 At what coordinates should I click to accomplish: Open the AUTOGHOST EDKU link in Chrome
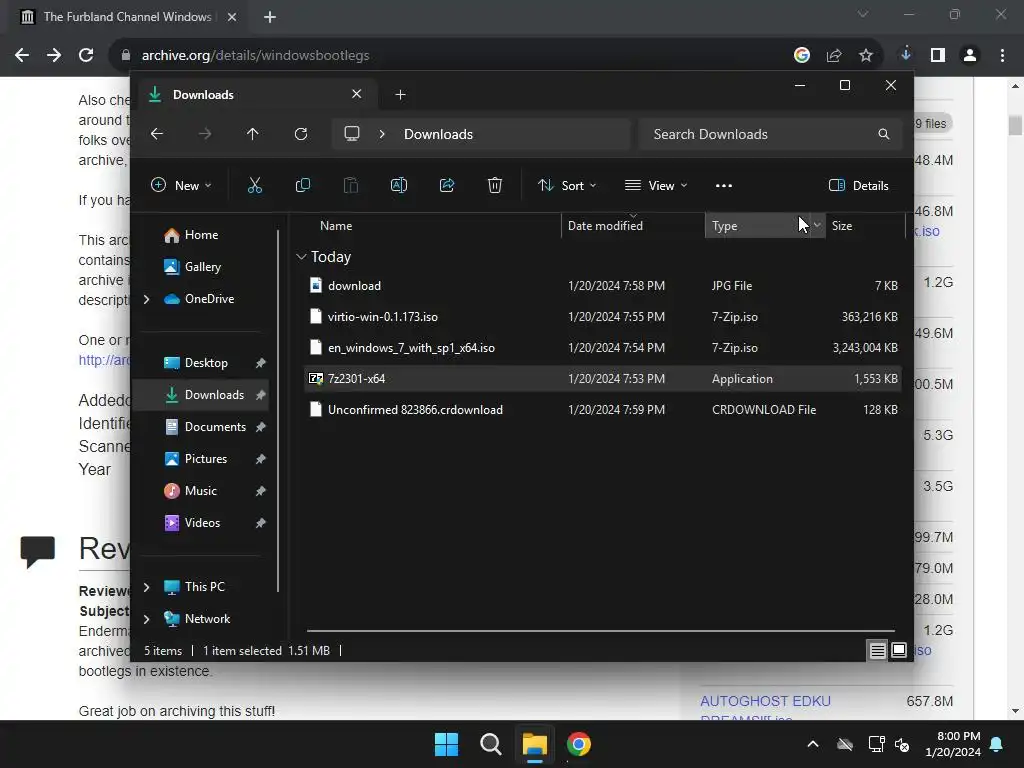(x=765, y=701)
